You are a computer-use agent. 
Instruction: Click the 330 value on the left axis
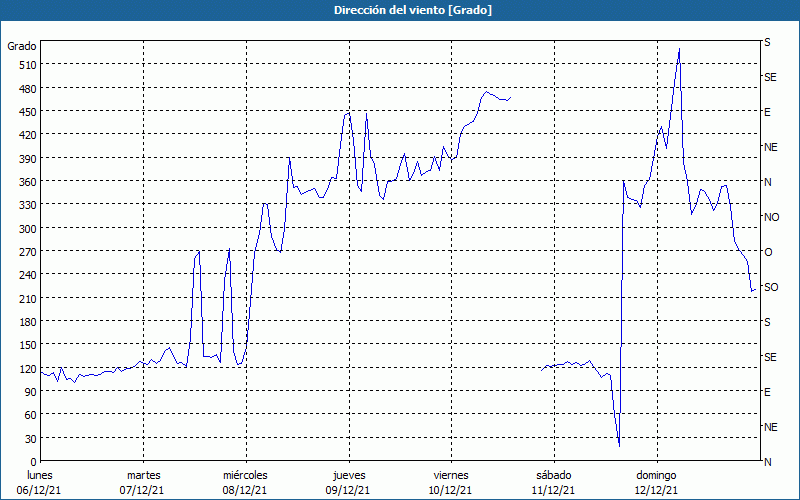coord(27,205)
